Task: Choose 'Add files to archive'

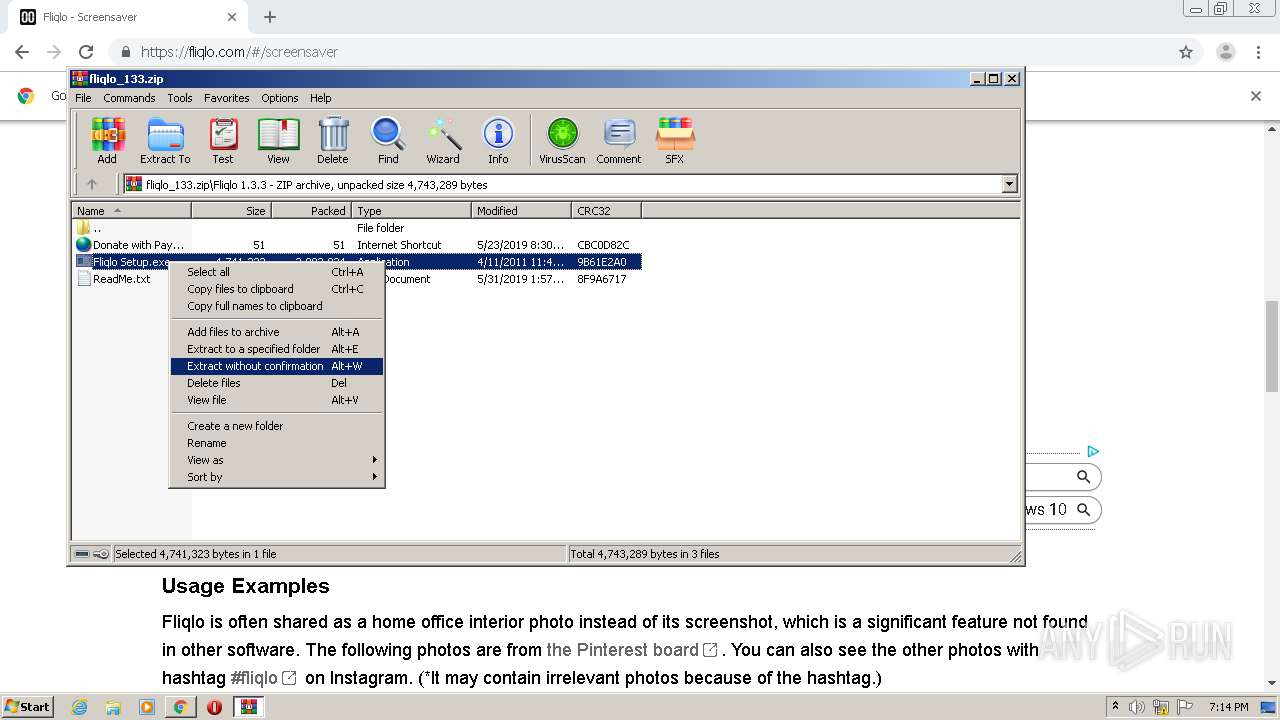Action: point(277,332)
